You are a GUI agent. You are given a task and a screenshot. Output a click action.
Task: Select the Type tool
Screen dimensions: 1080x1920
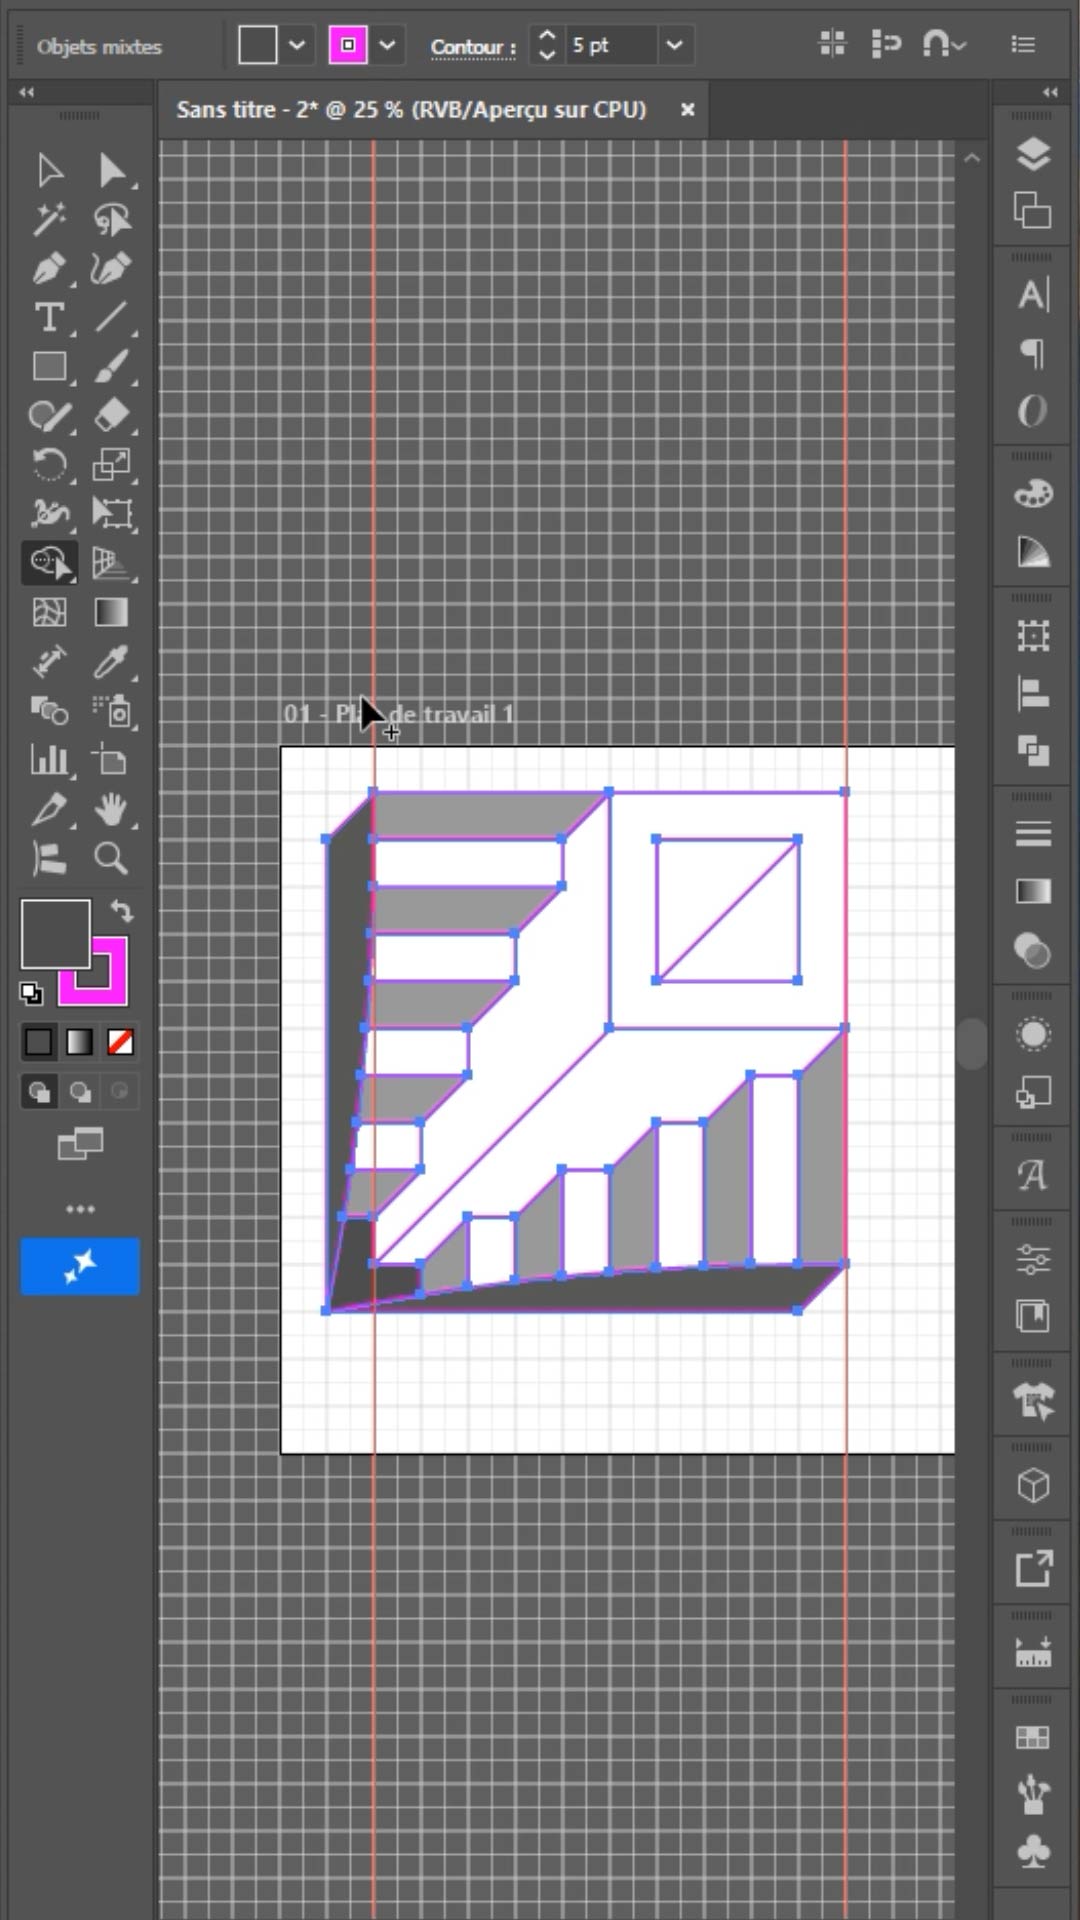pyautogui.click(x=49, y=317)
